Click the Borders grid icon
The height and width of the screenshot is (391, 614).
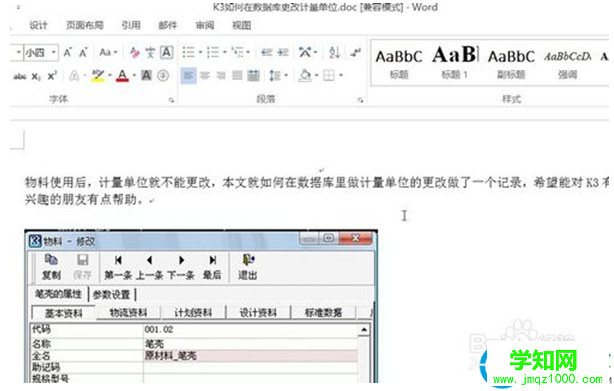tap(329, 75)
